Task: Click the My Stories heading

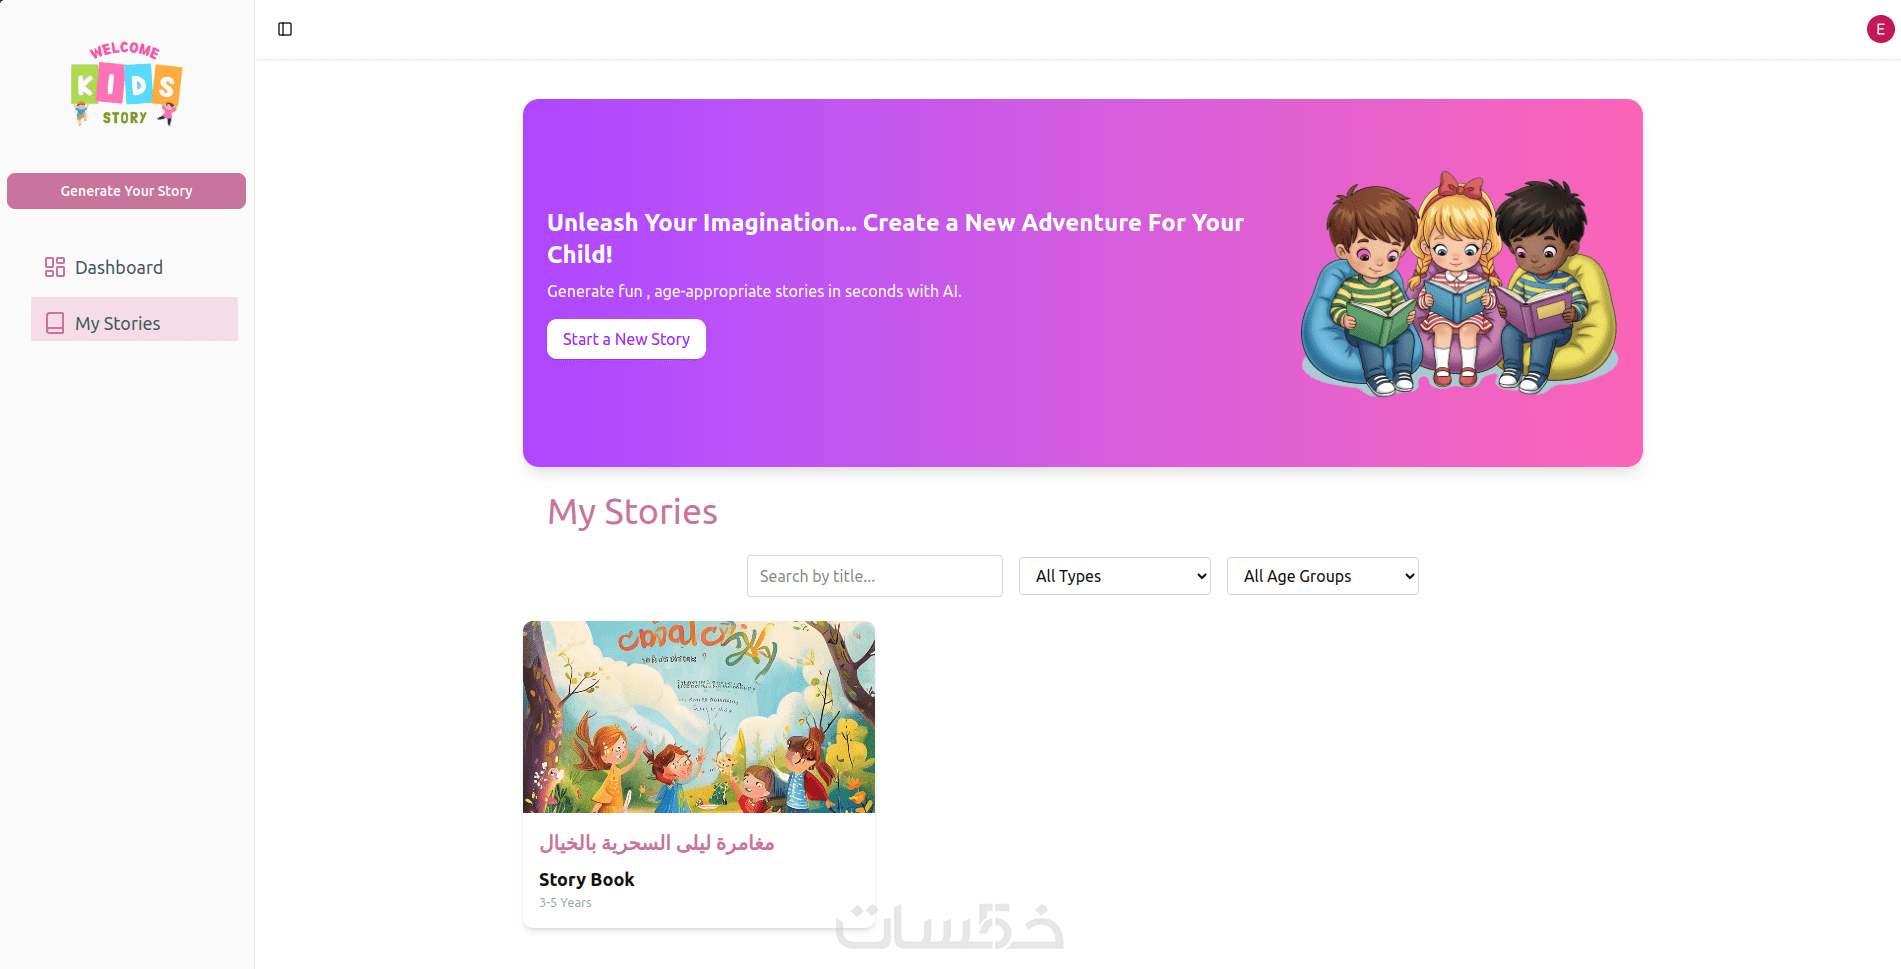Action: click(x=632, y=512)
